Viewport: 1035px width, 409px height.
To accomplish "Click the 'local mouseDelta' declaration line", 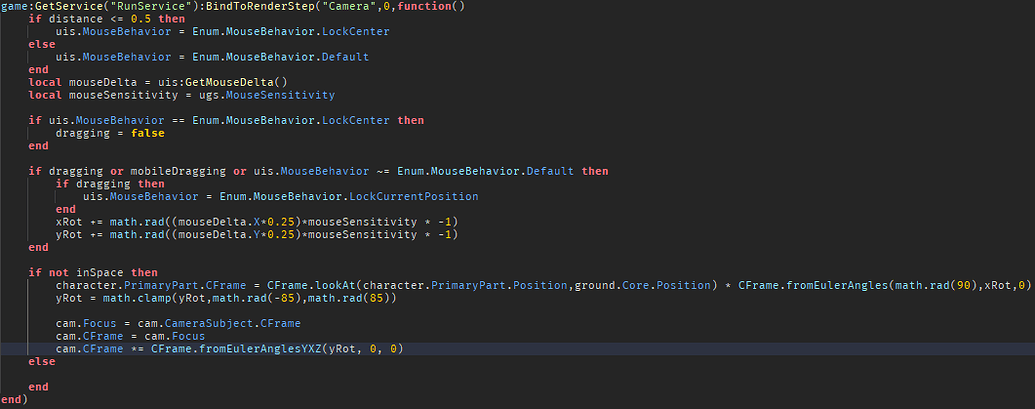I will point(158,82).
